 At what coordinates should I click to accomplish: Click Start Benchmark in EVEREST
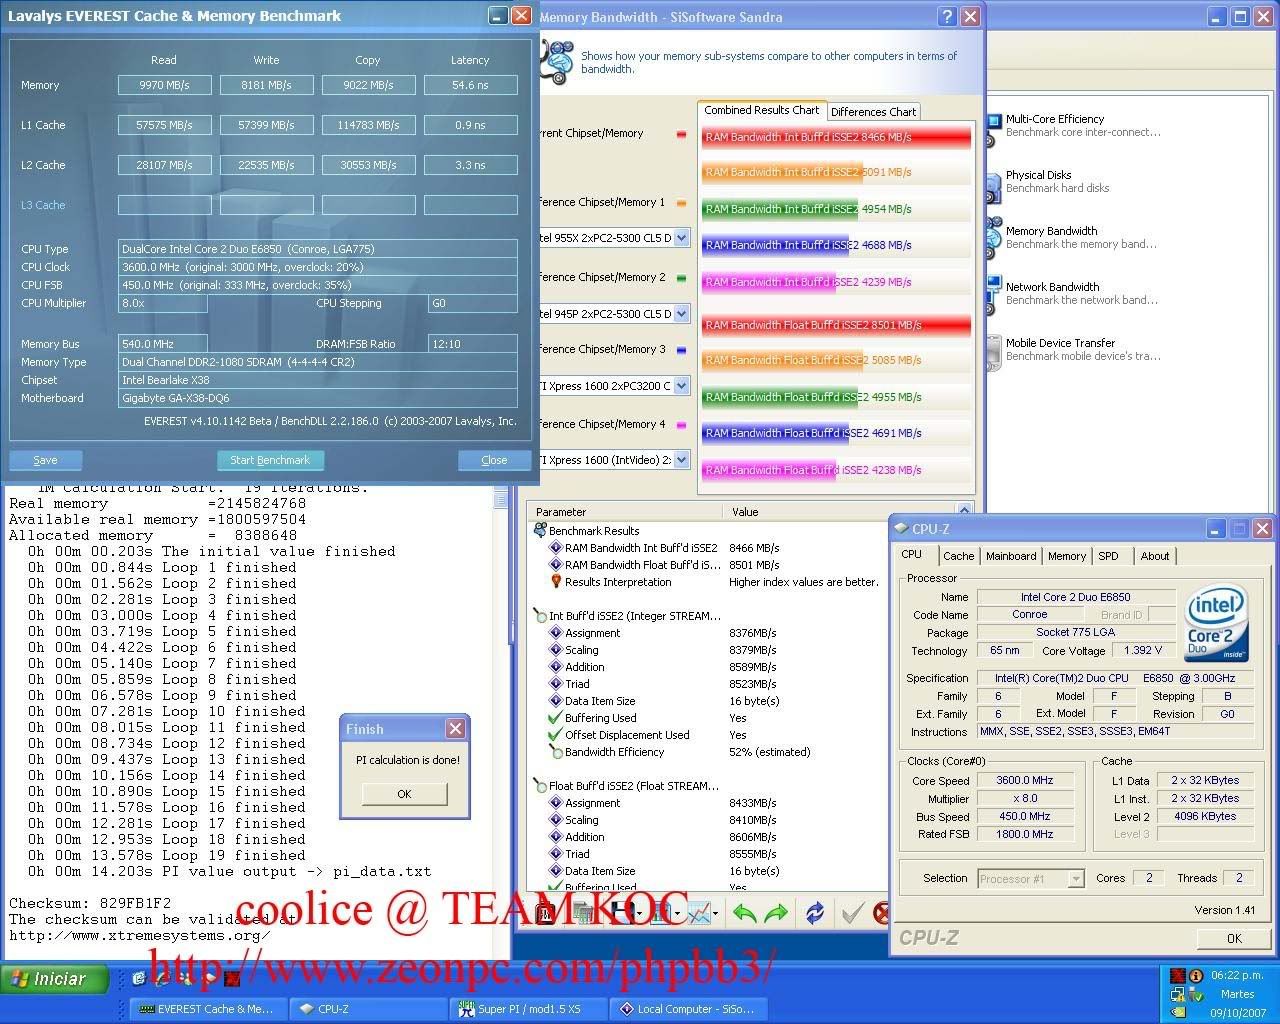click(270, 460)
